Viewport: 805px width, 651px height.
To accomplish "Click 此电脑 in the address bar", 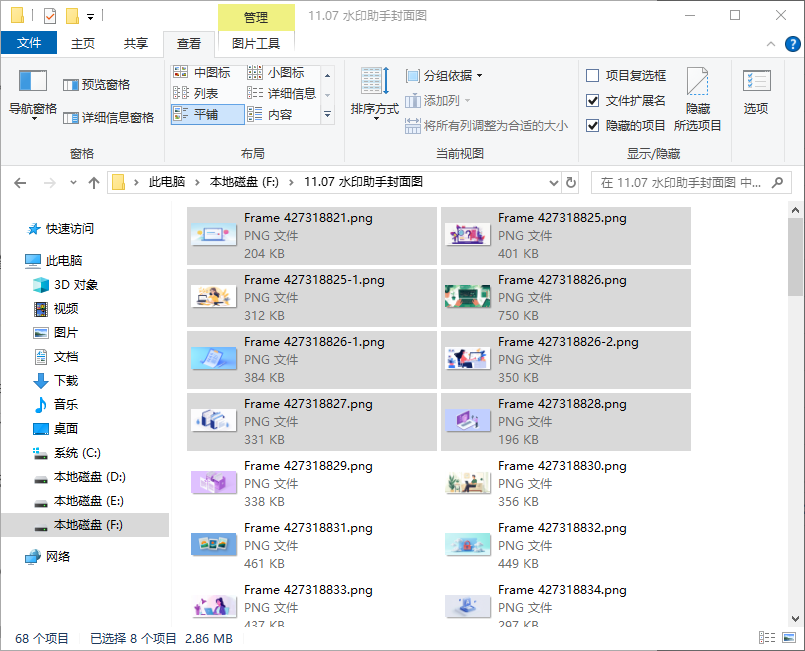I will click(x=167, y=182).
